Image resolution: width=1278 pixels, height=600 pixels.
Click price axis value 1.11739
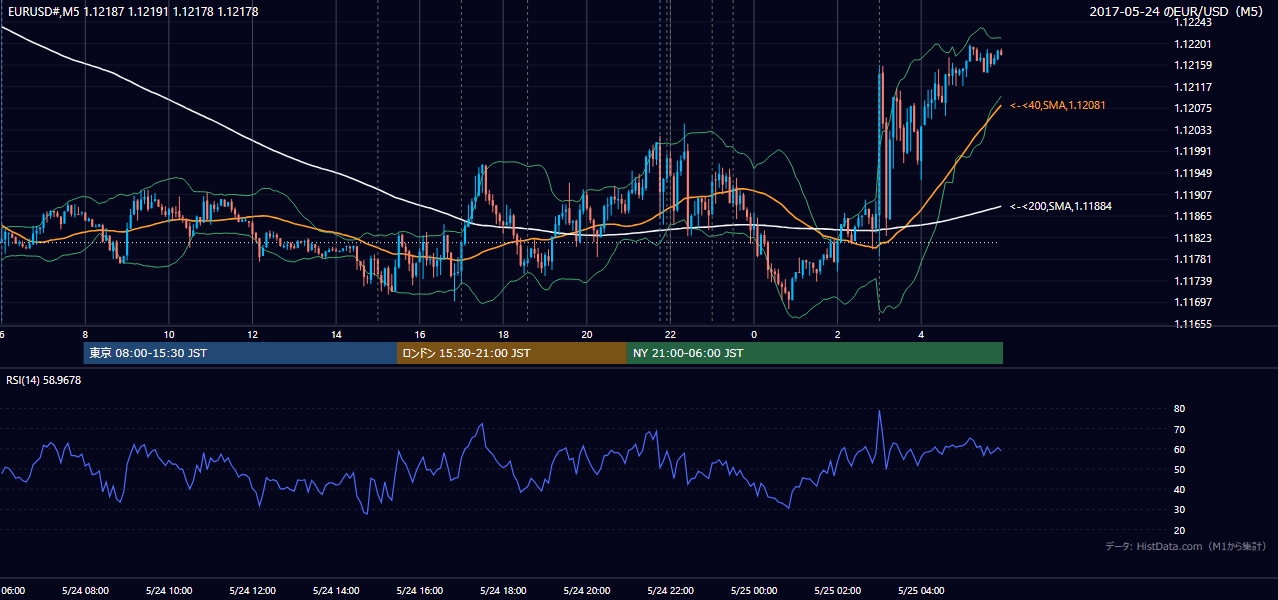1193,281
